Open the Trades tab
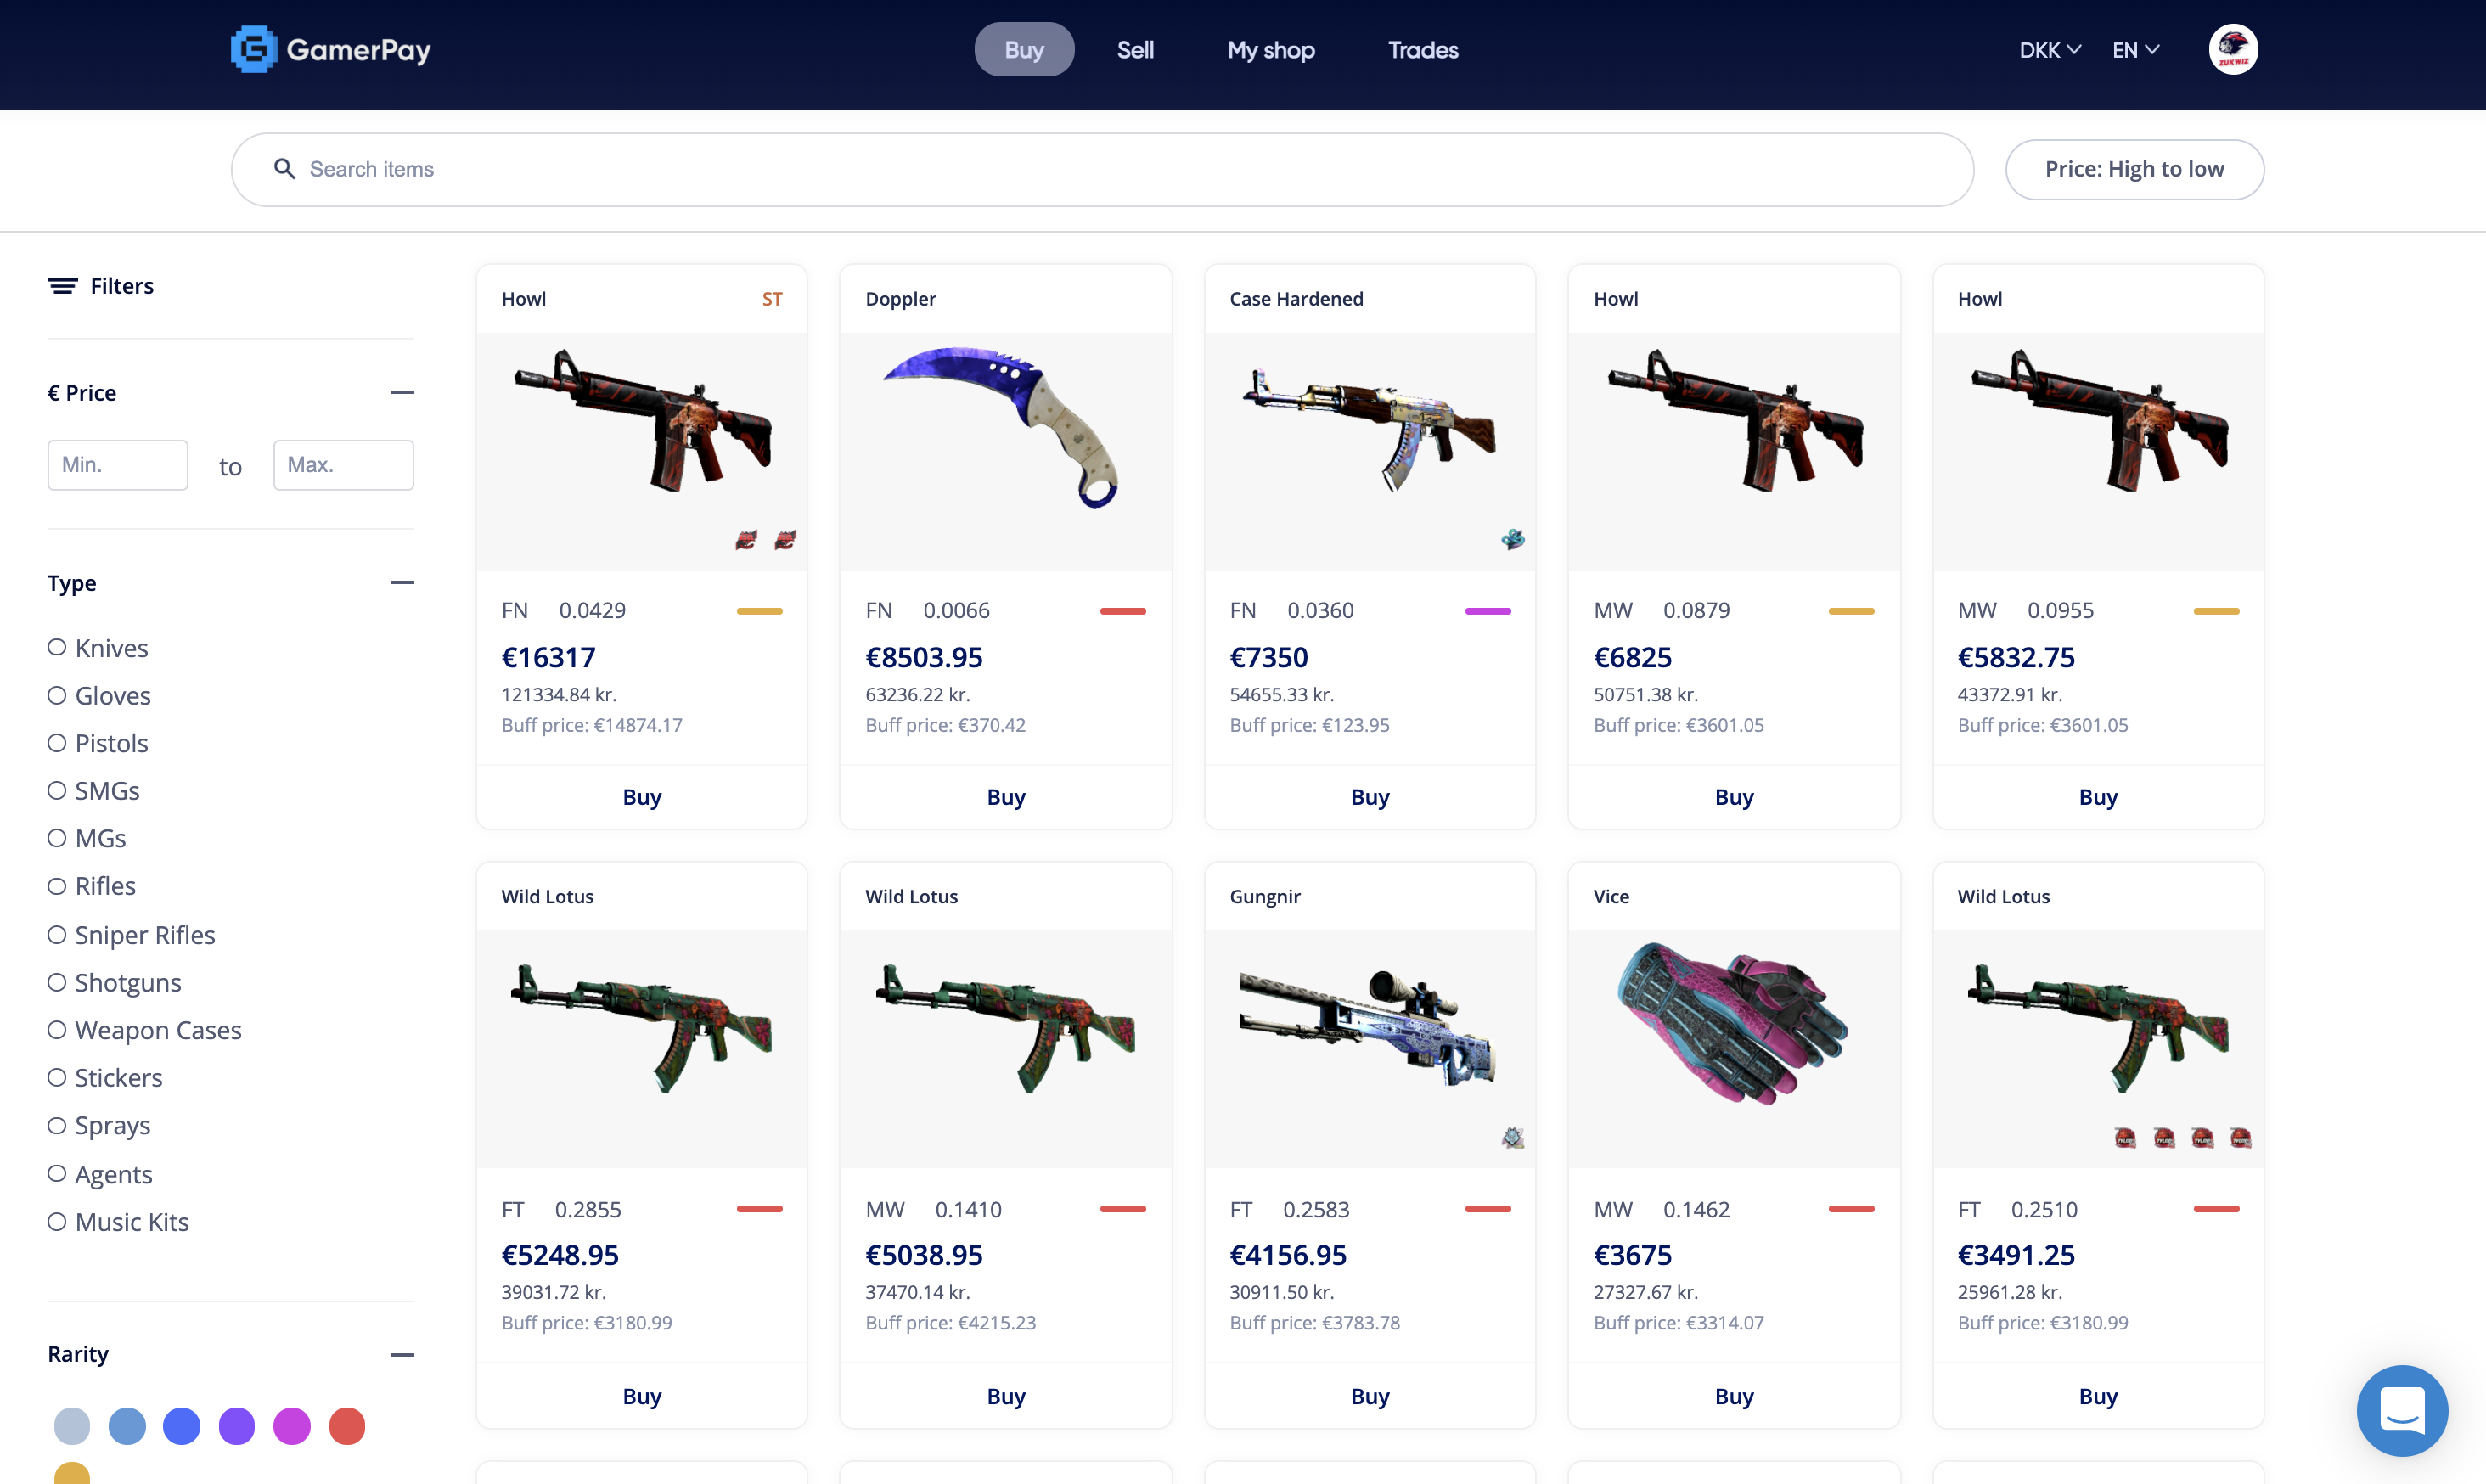The height and width of the screenshot is (1484, 2486). (1423, 50)
